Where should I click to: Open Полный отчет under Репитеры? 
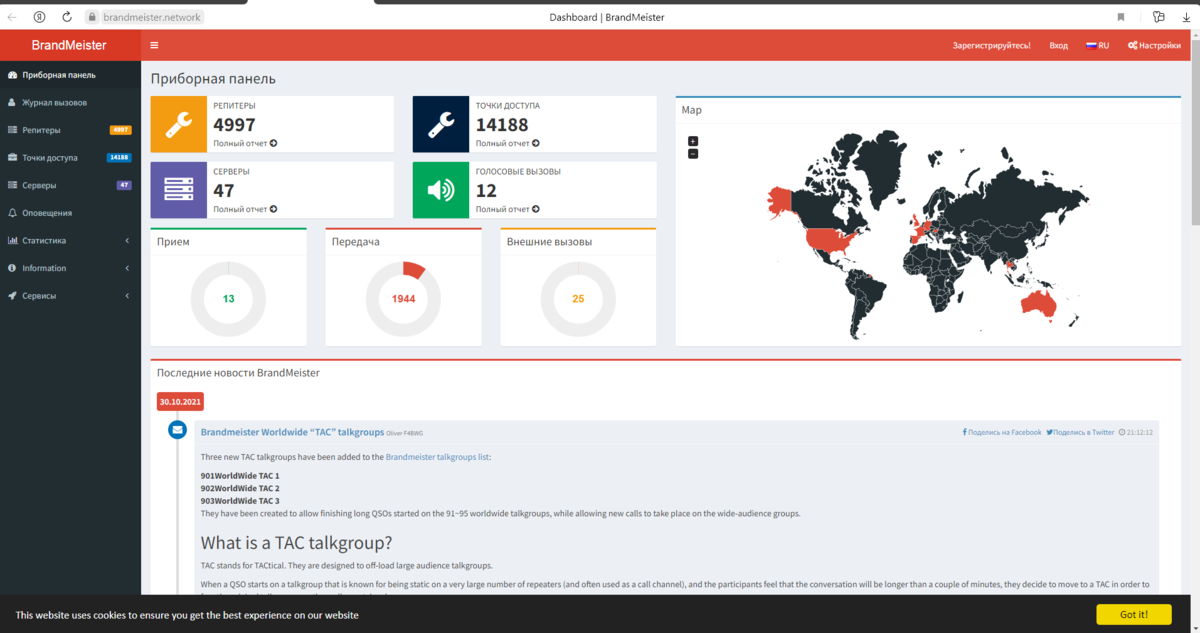coord(245,143)
